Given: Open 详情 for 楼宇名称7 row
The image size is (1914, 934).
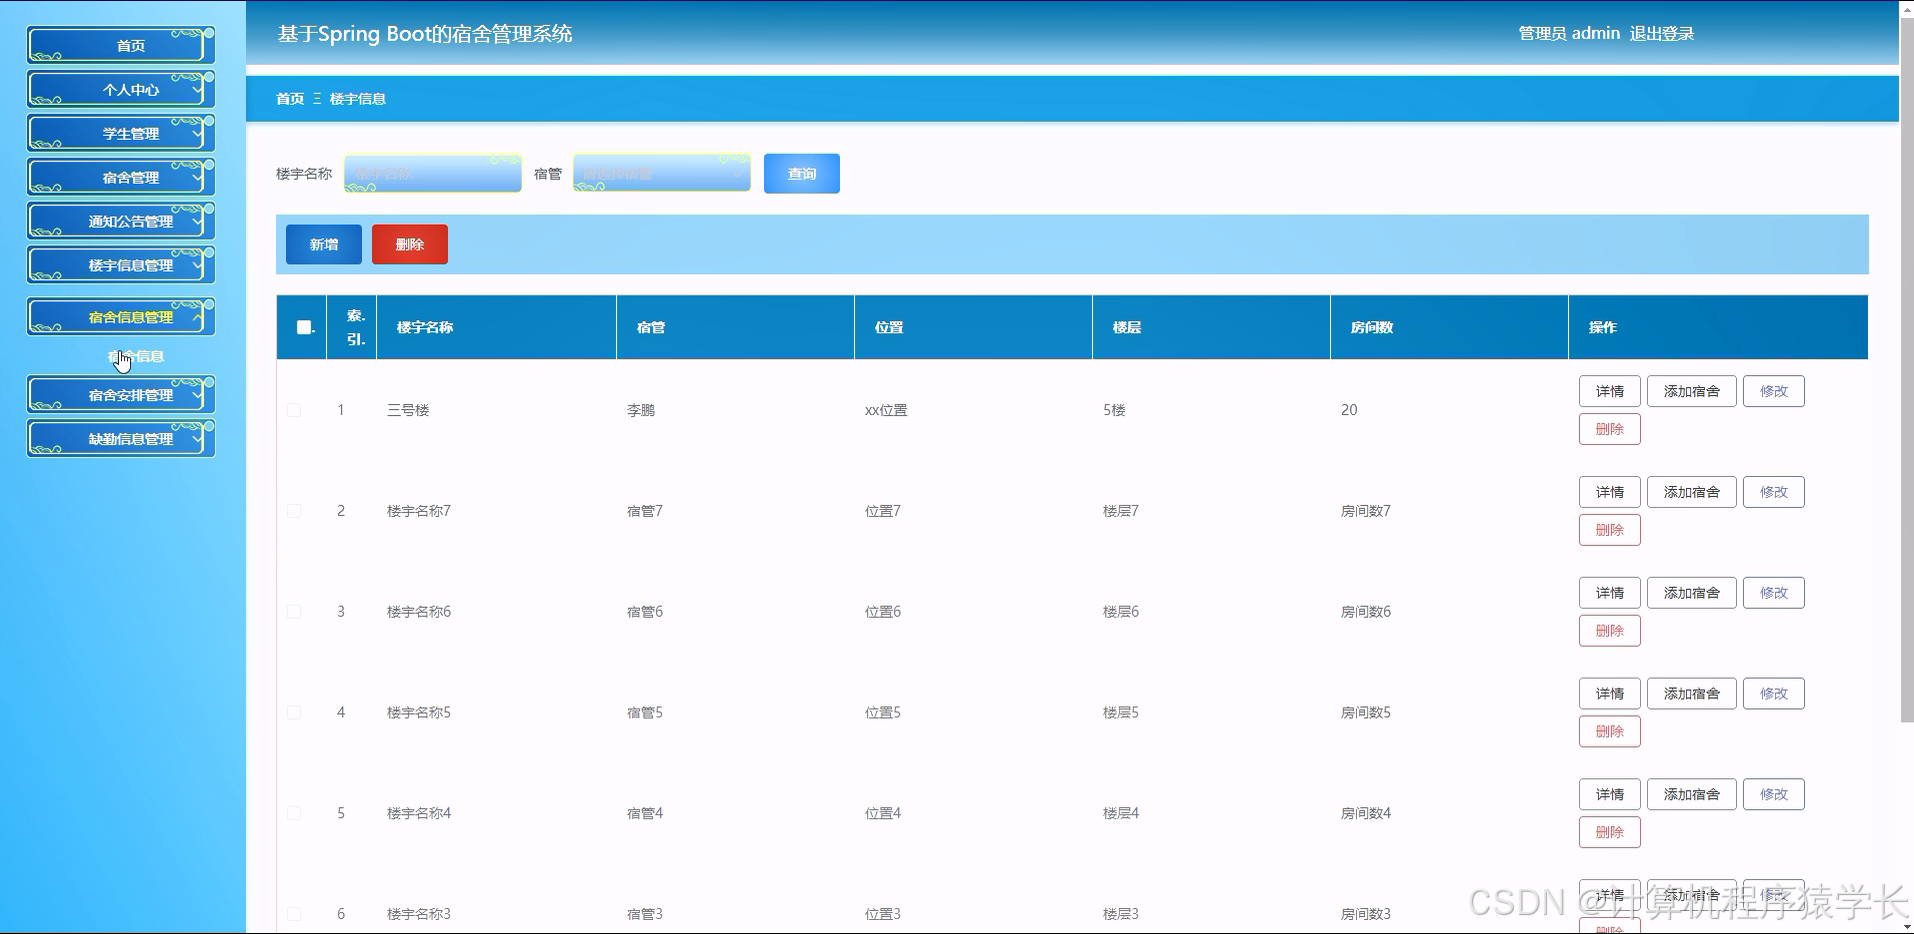Looking at the screenshot, I should tap(1610, 492).
